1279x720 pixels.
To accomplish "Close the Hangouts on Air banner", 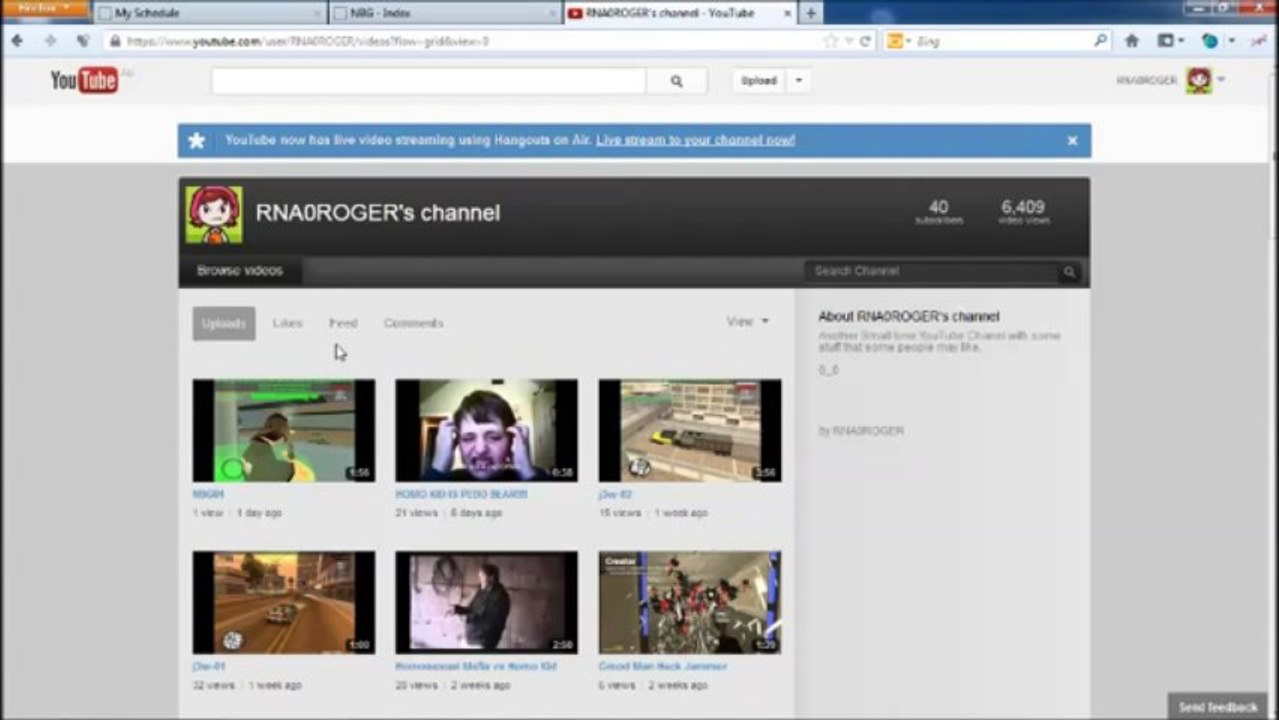I will (x=1072, y=141).
